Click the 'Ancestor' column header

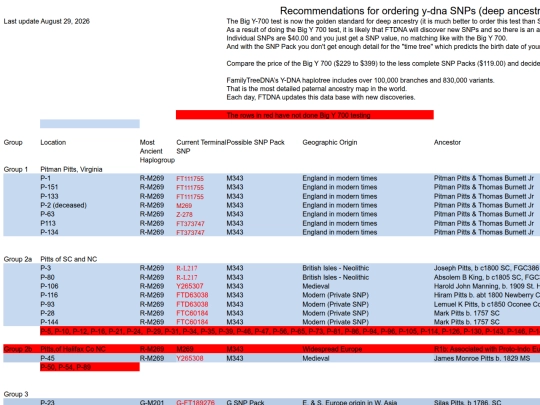pyautogui.click(x=447, y=143)
